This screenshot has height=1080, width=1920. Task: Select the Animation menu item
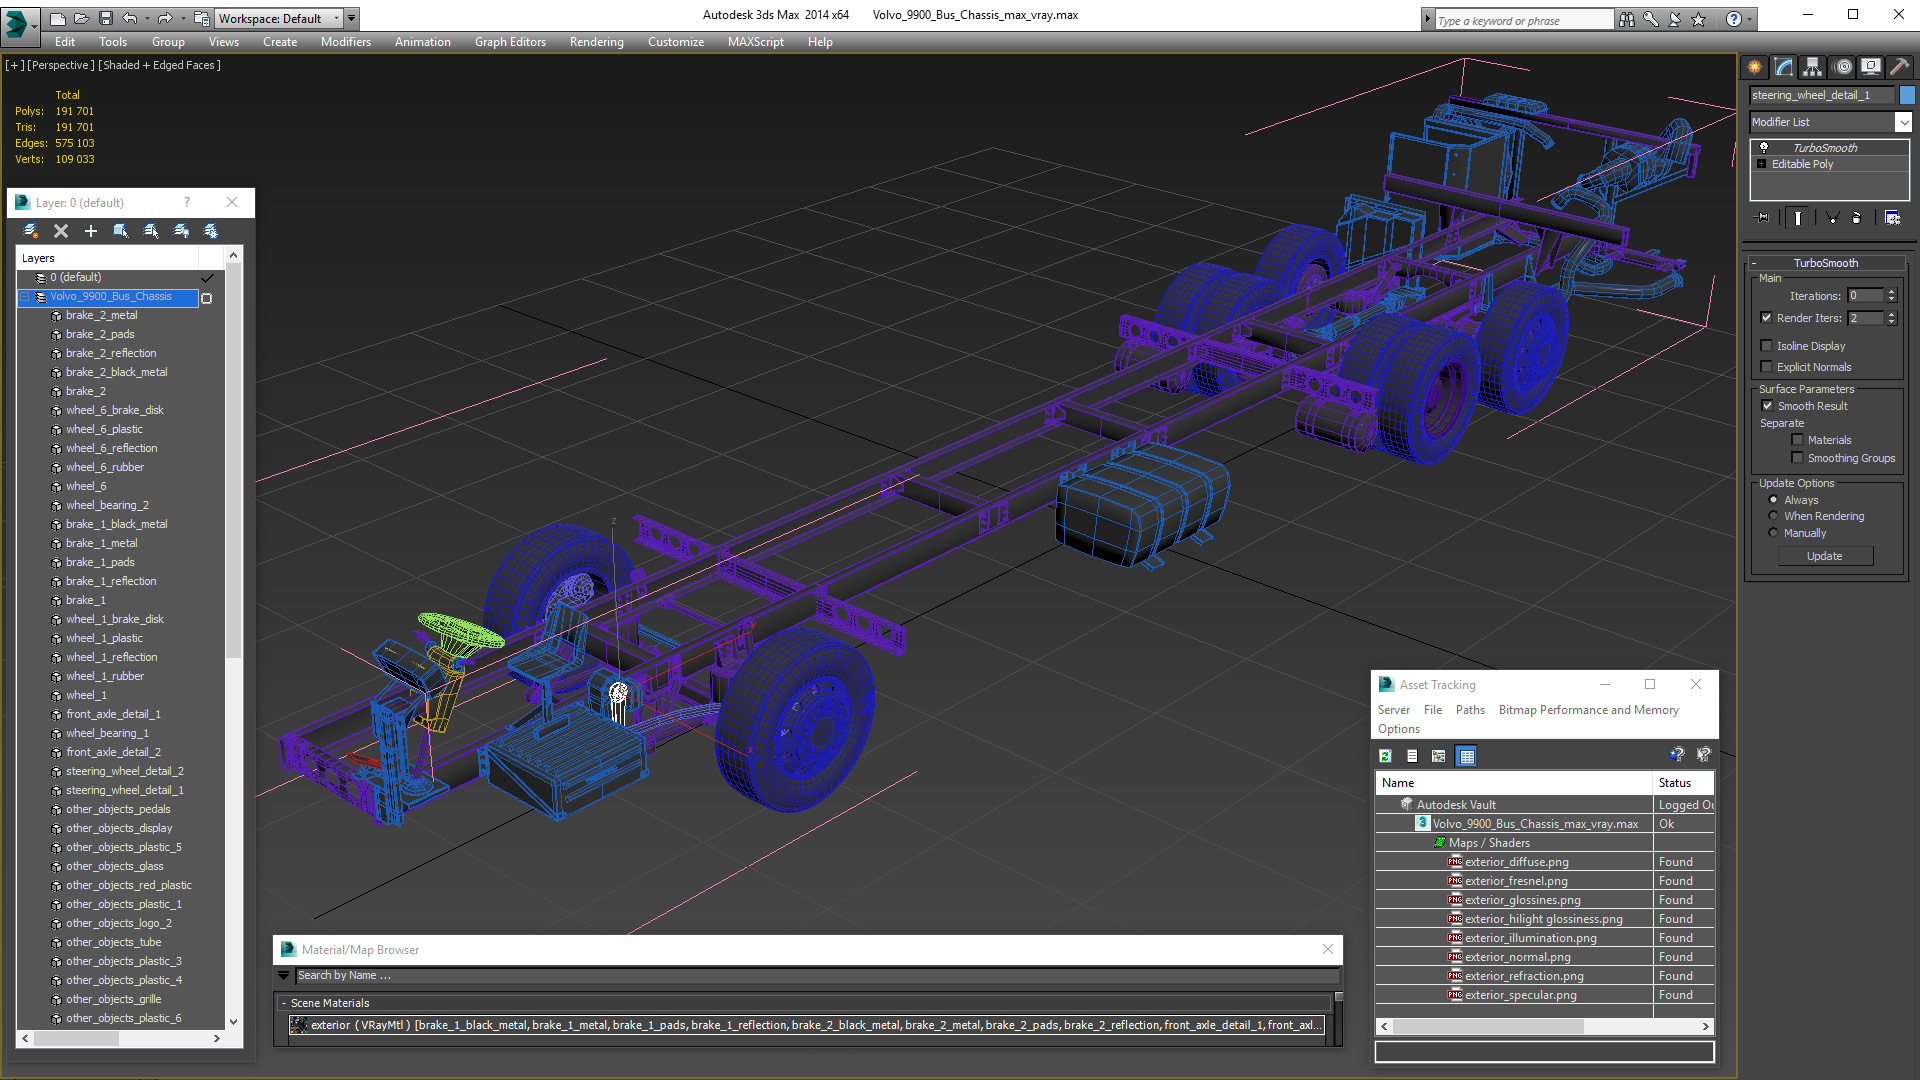coord(421,41)
